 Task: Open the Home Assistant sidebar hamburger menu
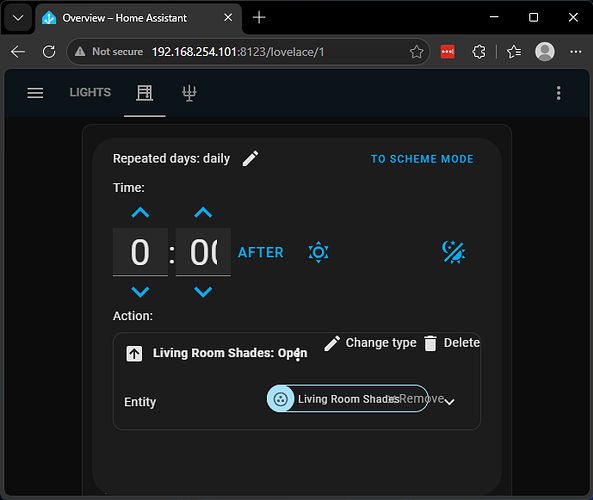pyautogui.click(x=35, y=93)
